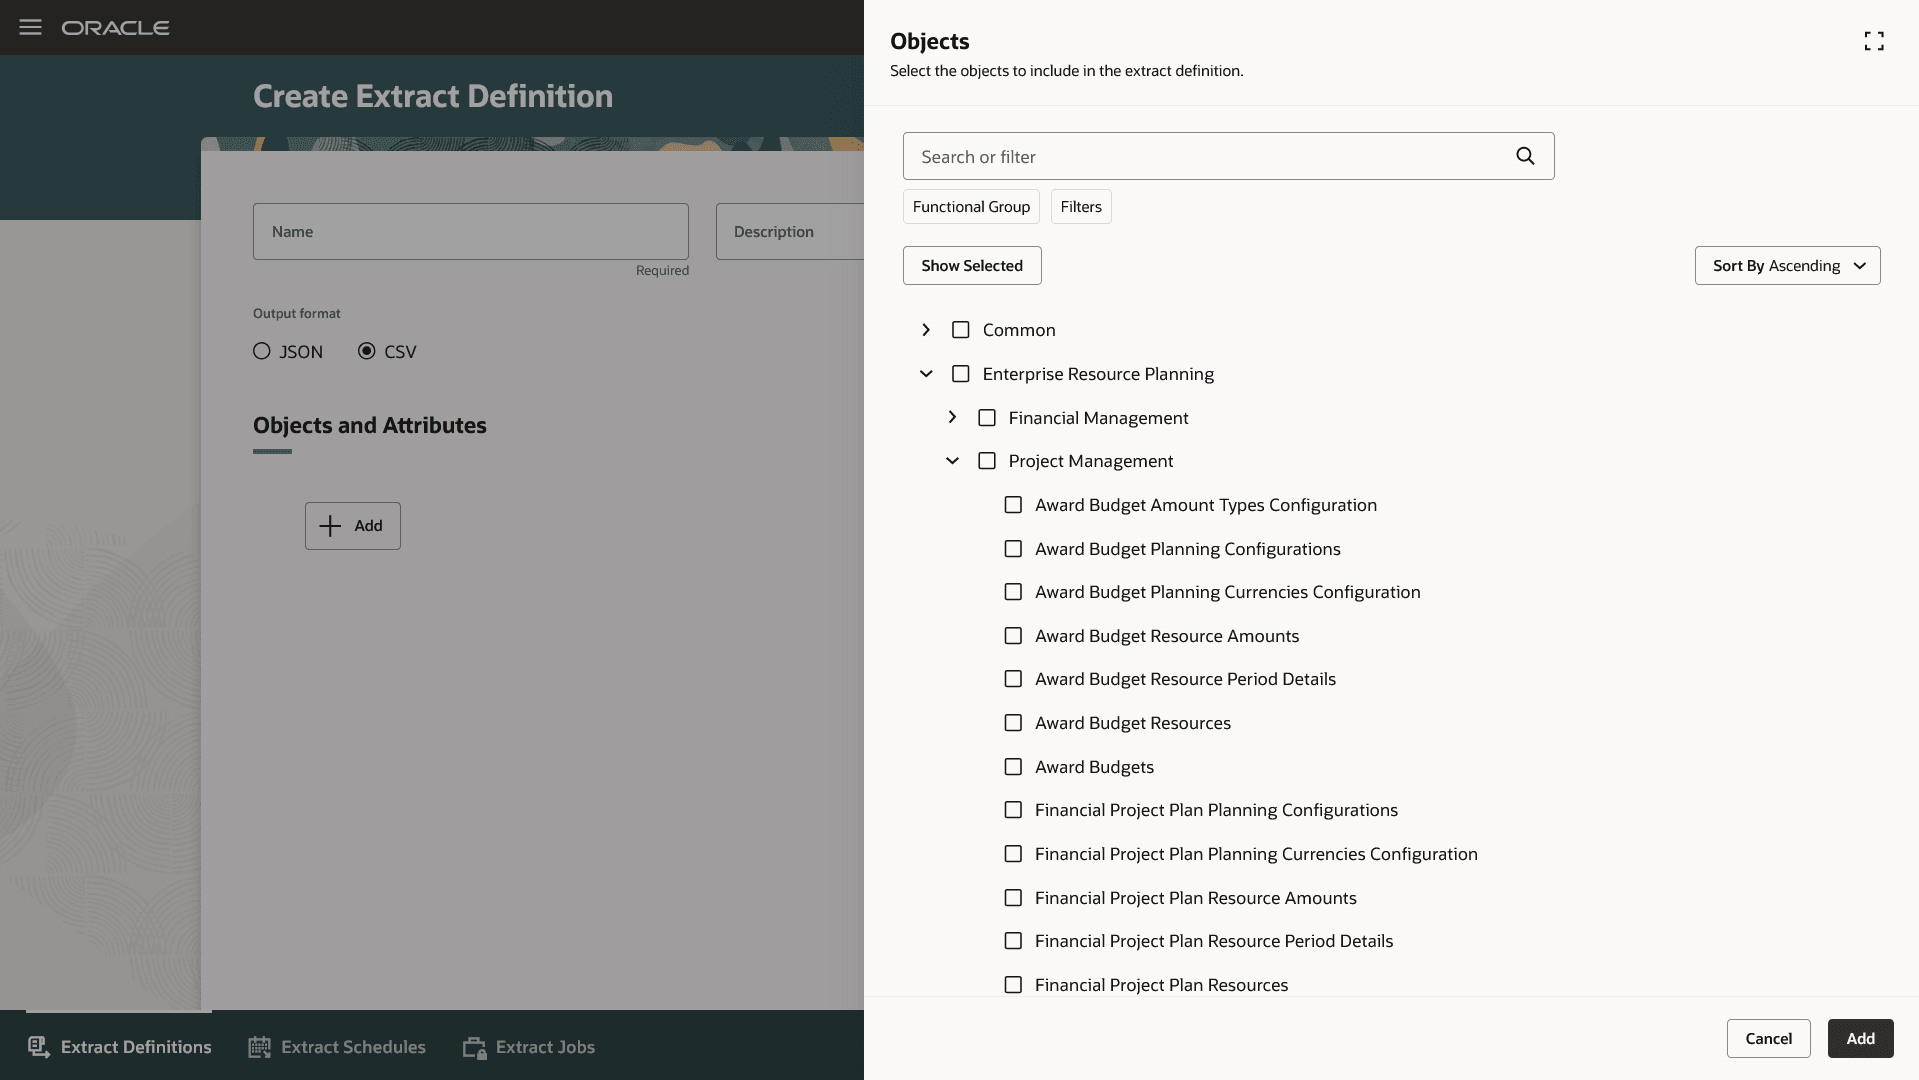The height and width of the screenshot is (1080, 1919).
Task: Check the Financial Management checkbox
Action: pos(987,418)
